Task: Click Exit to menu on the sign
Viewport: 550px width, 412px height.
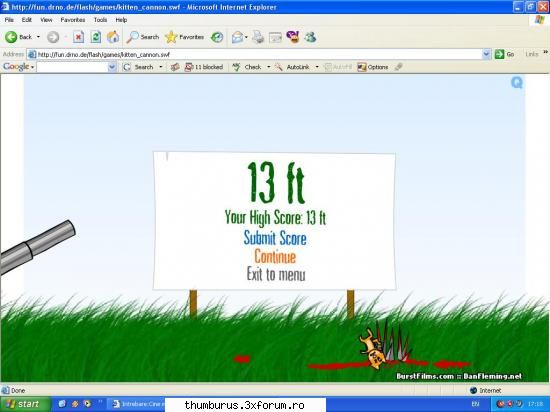Action: pyautogui.click(x=276, y=274)
